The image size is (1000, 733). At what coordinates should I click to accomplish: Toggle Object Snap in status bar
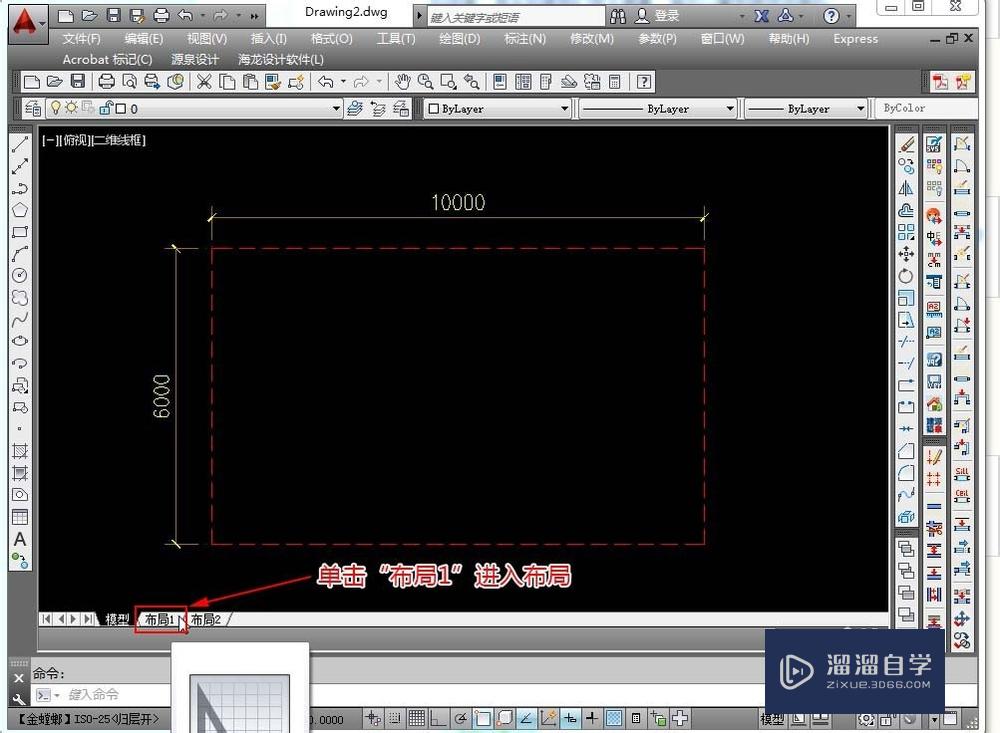point(483,718)
